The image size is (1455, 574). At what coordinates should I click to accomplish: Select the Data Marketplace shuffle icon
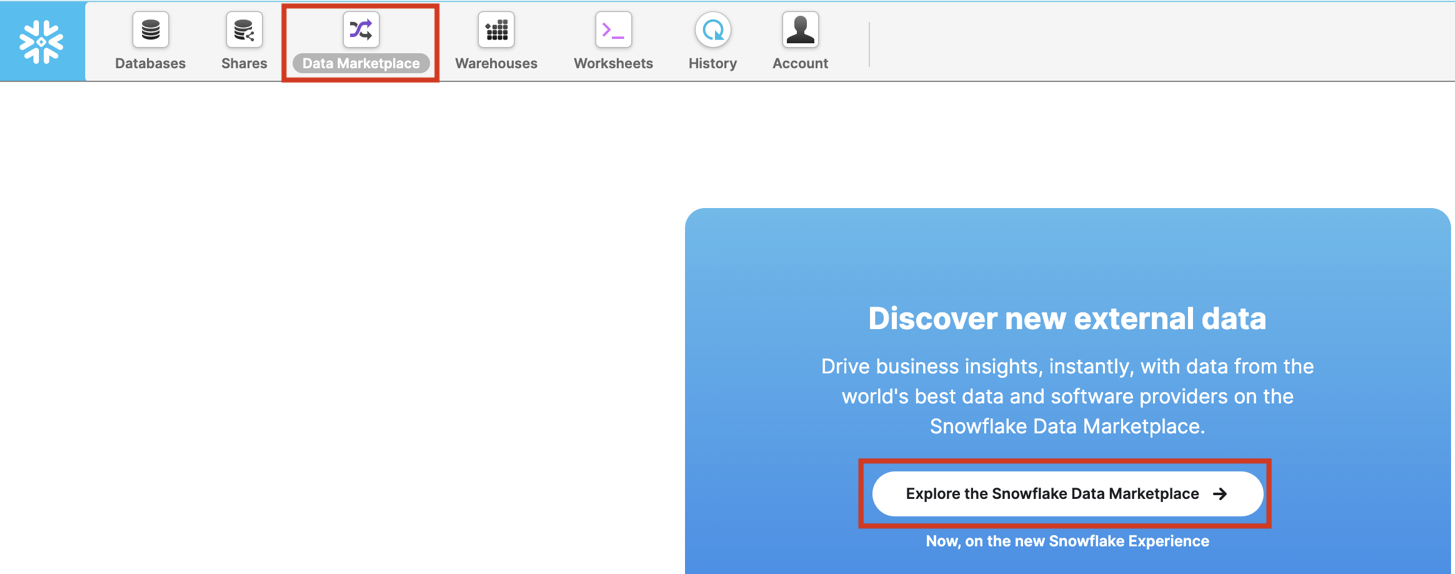361,30
